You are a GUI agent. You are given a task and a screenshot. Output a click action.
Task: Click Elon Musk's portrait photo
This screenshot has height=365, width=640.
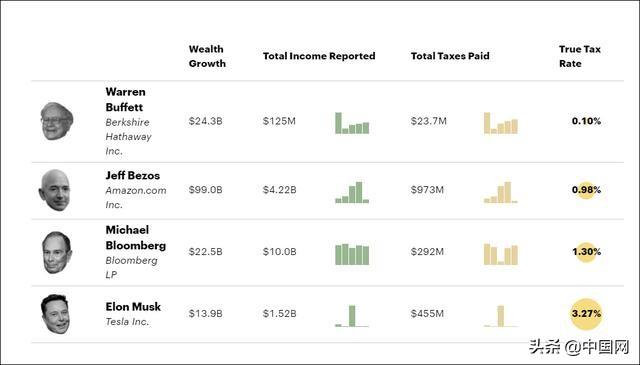point(55,314)
